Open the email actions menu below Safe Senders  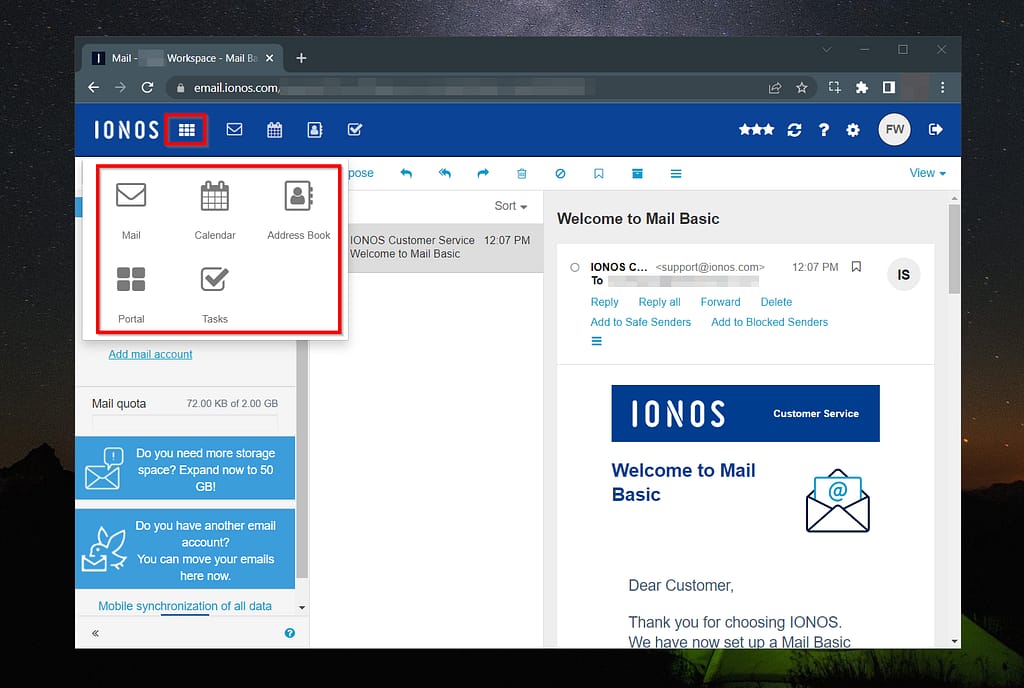(x=596, y=341)
